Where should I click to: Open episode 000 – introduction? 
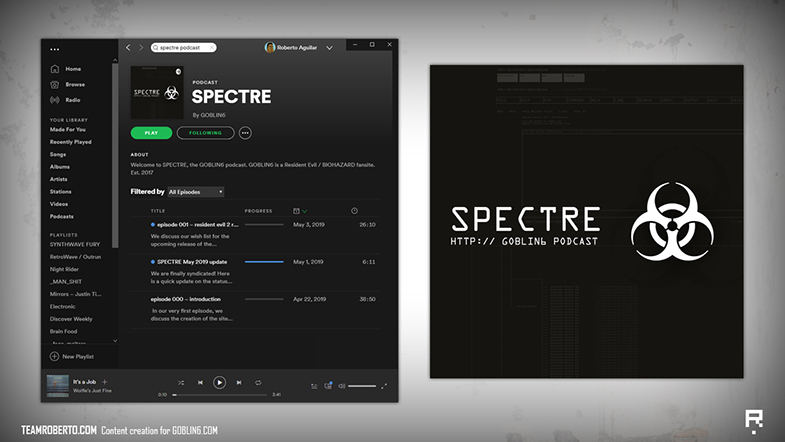pos(186,299)
